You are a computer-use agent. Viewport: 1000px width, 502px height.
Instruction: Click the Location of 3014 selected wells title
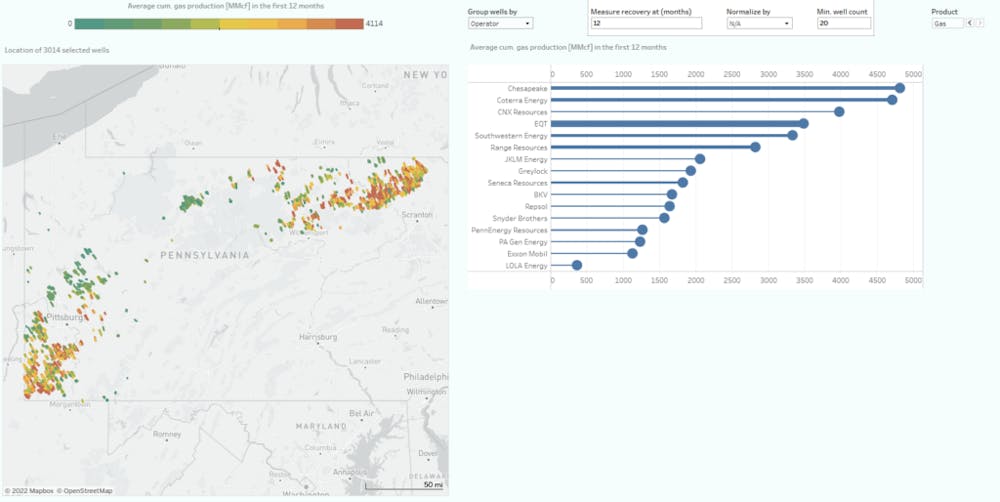tap(57, 50)
